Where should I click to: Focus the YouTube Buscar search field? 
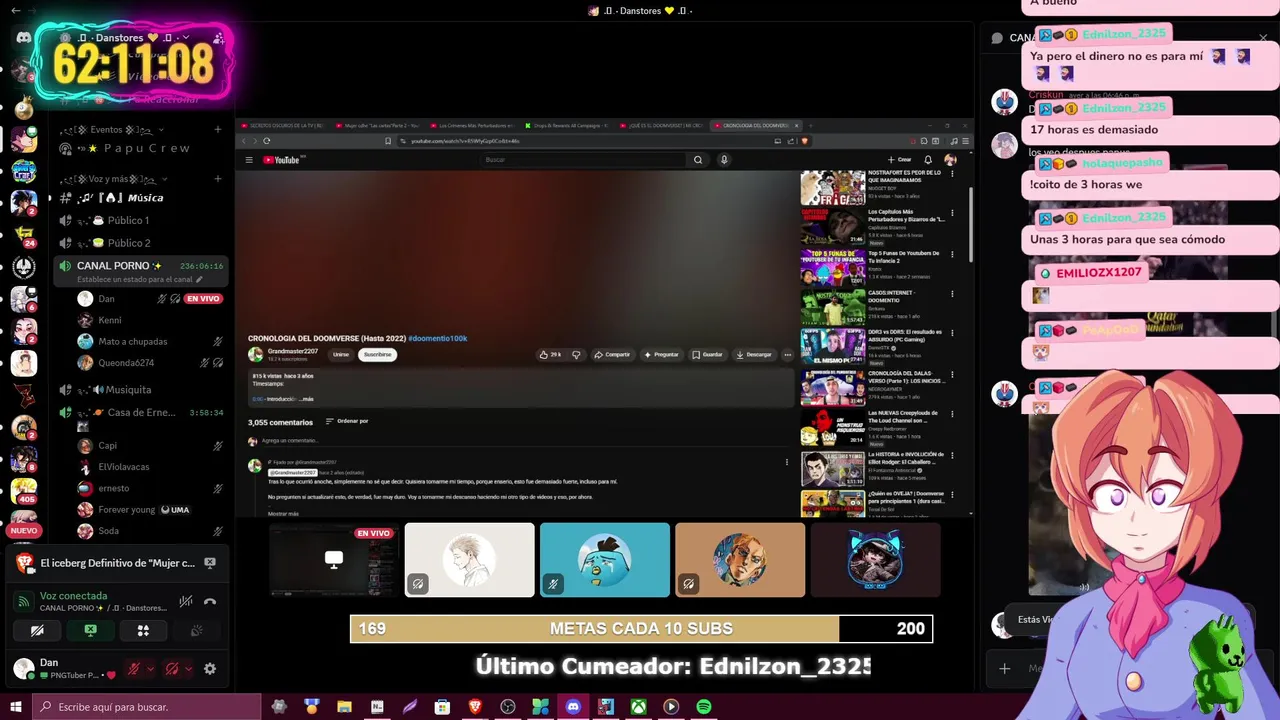click(585, 160)
